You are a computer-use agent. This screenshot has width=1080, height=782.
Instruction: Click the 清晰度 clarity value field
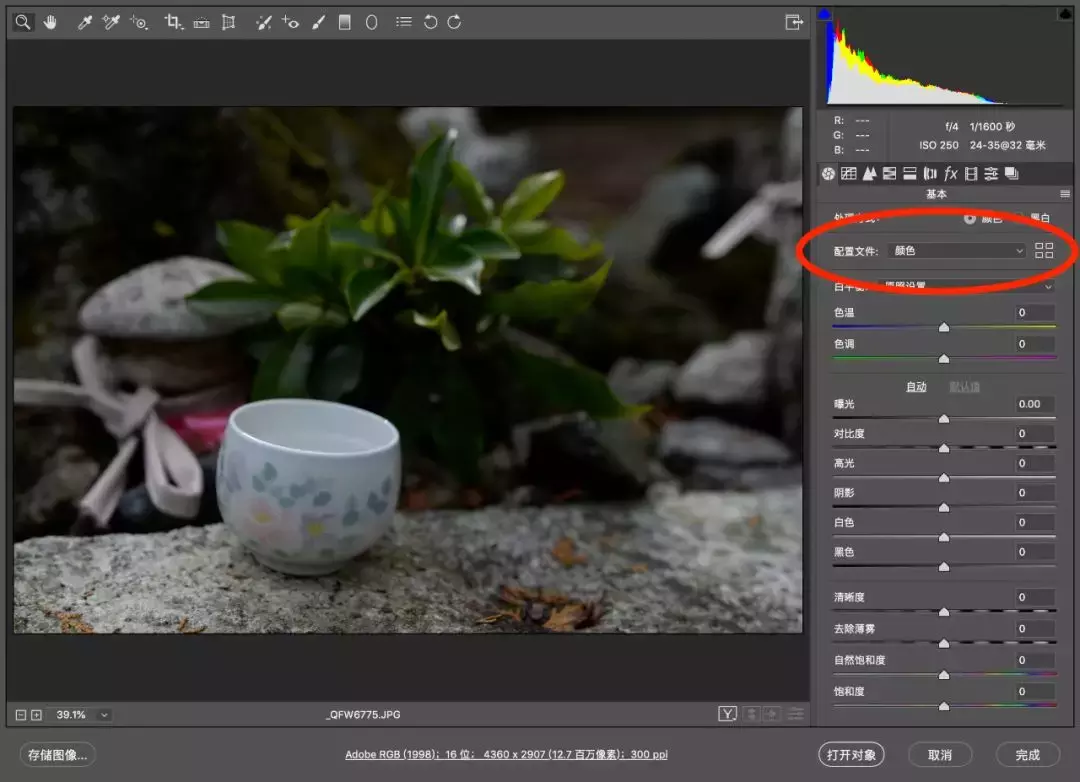coord(1035,597)
